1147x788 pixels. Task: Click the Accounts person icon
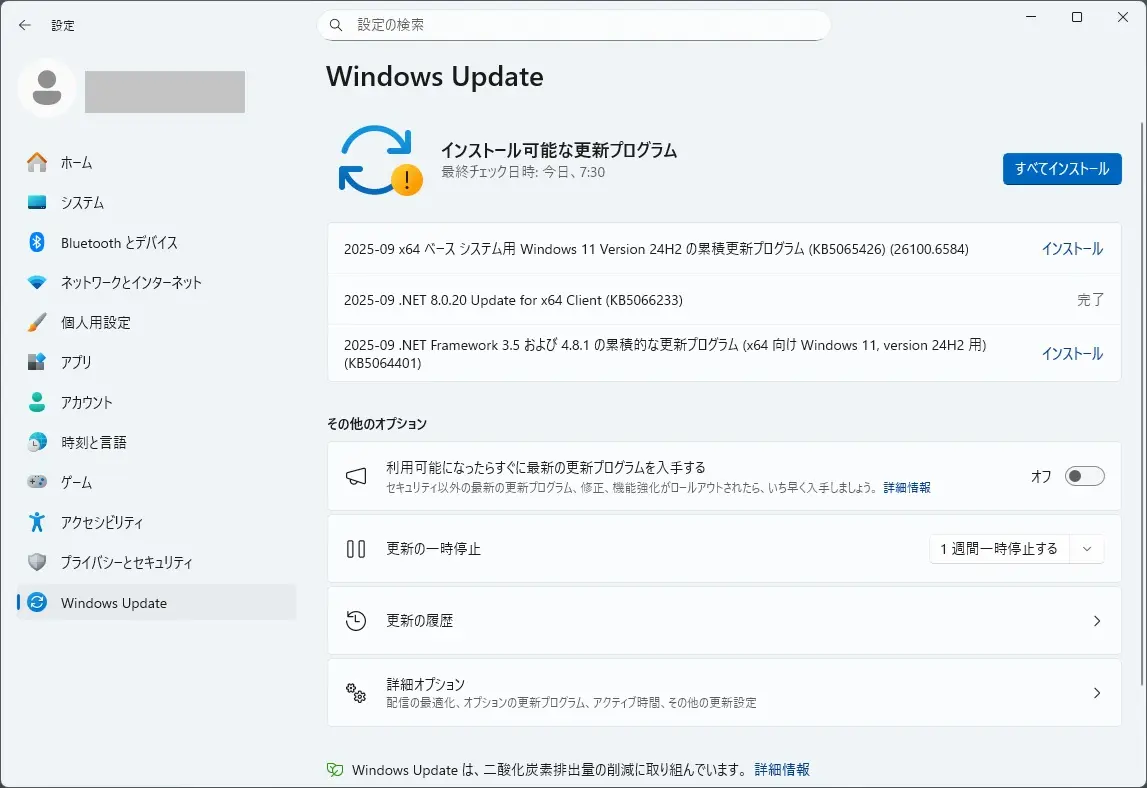point(37,402)
